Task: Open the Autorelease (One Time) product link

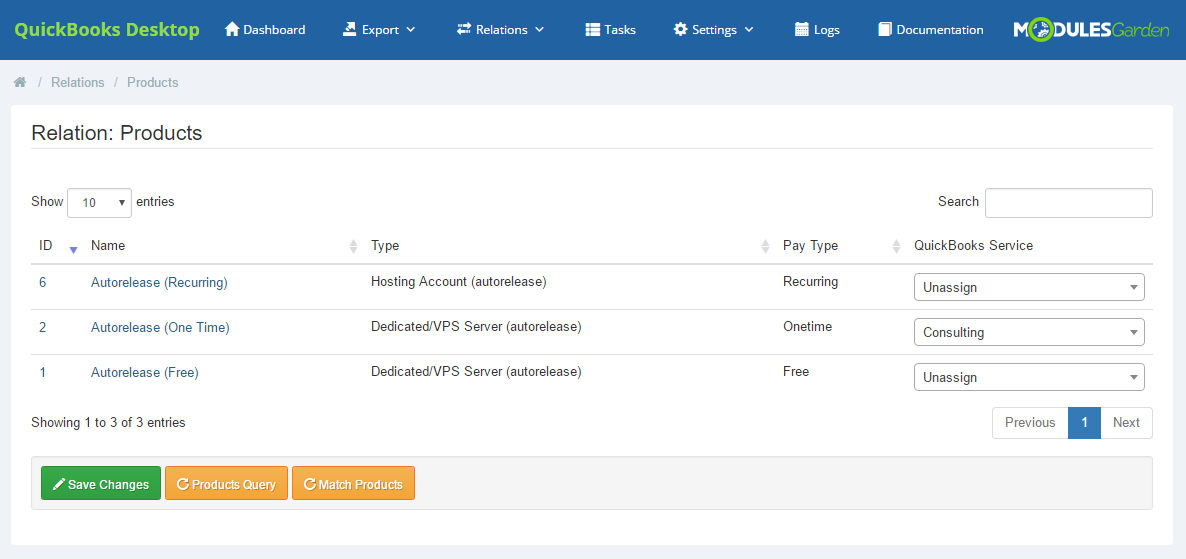Action: click(x=160, y=327)
